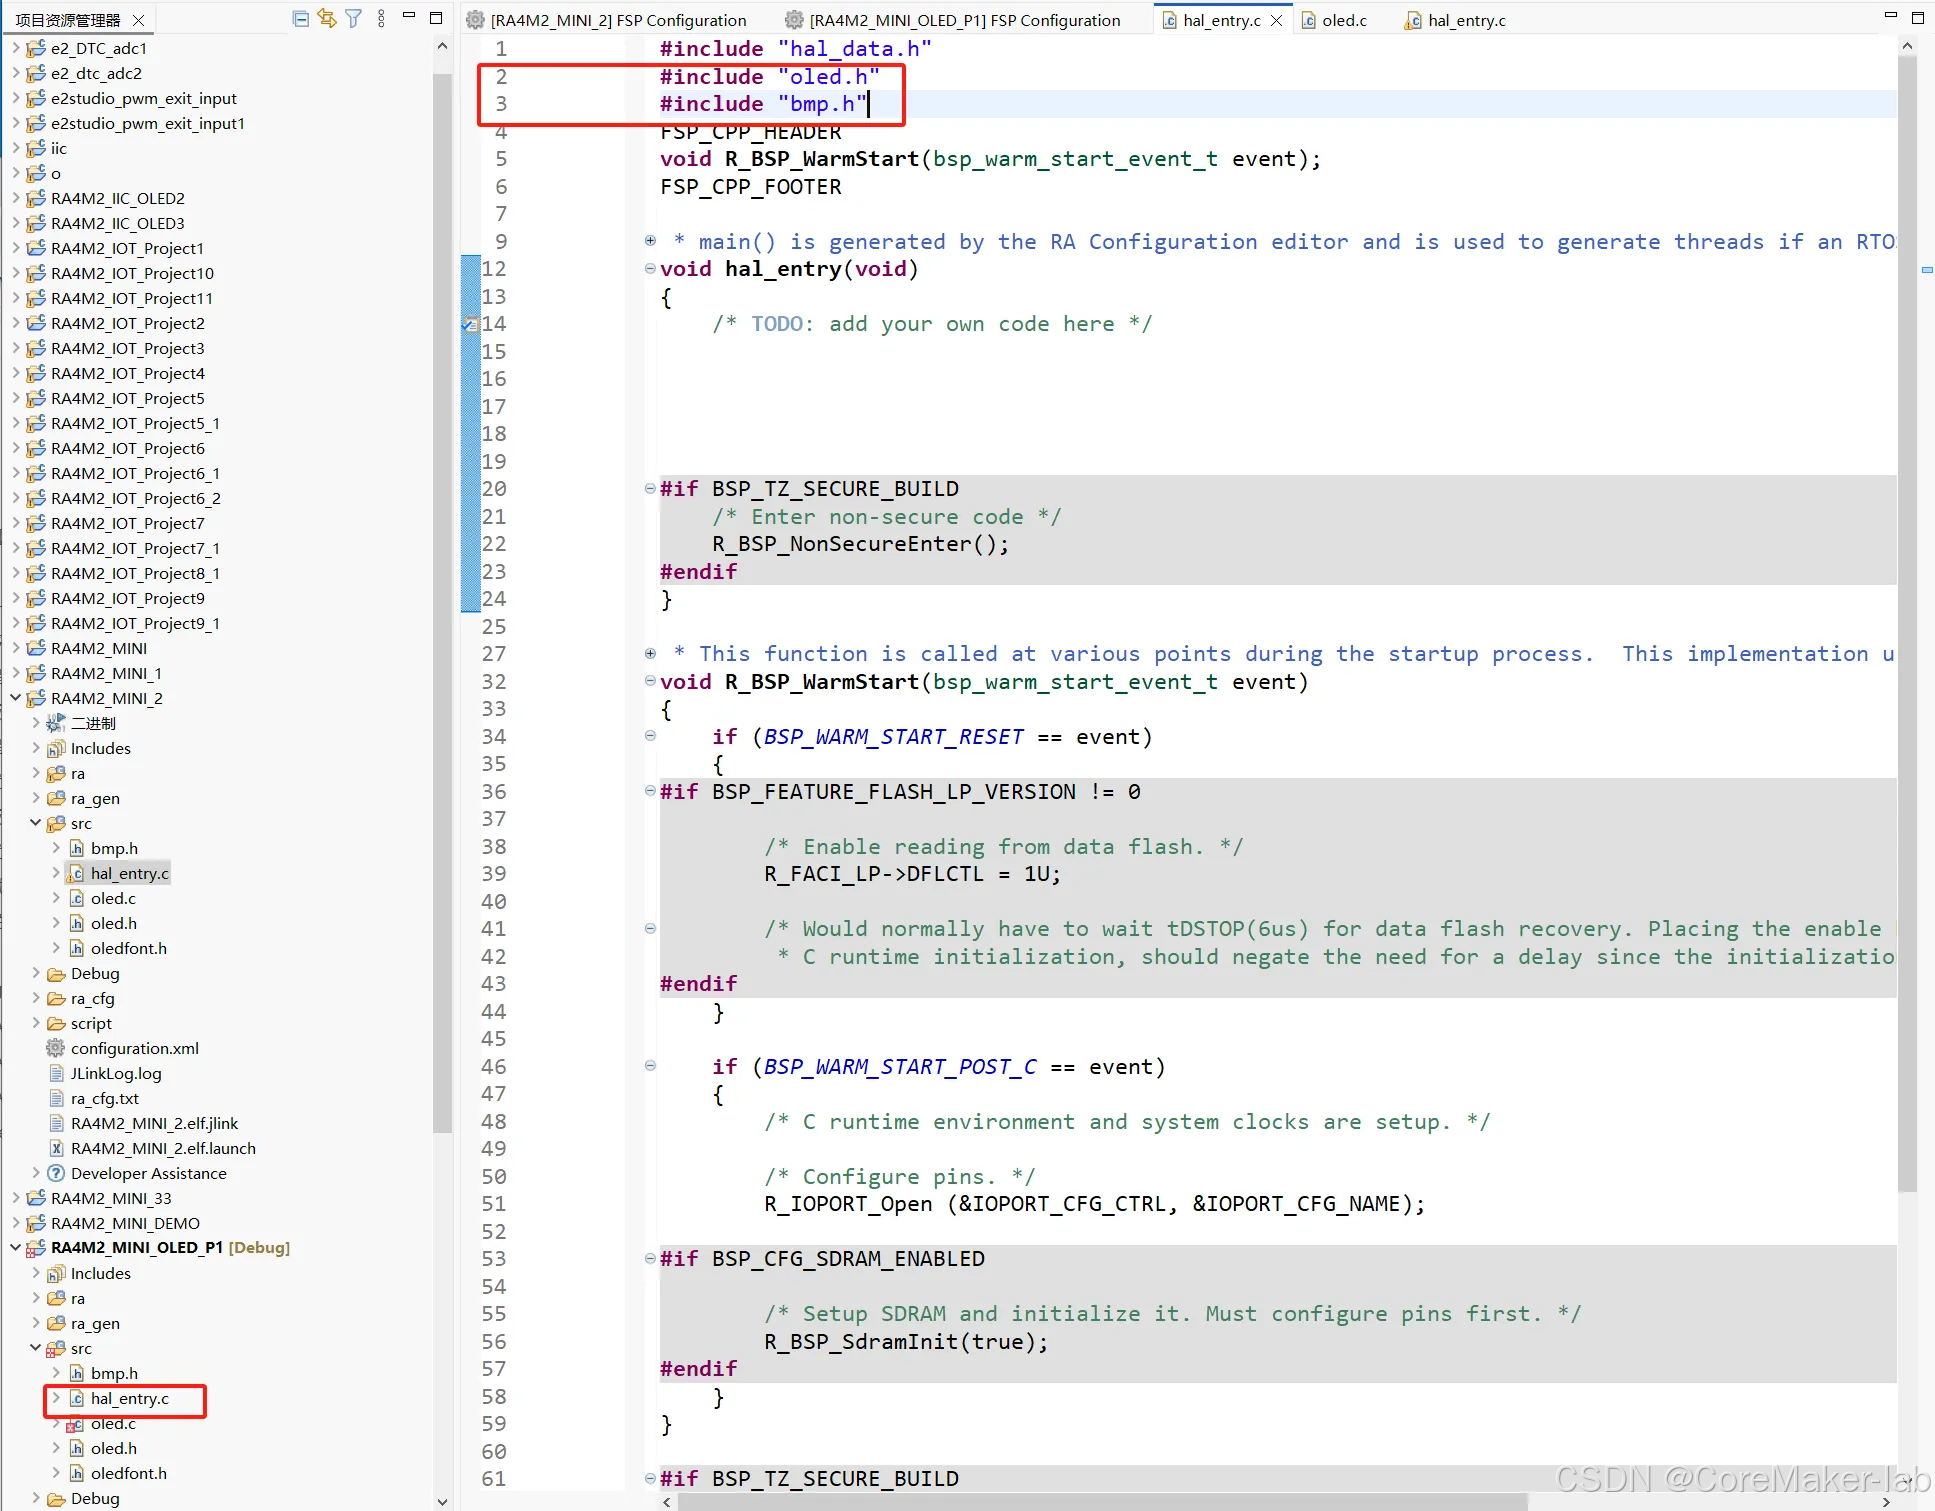
Task: Collapse the RA4M2_MINI_2 project
Action: [x=15, y=698]
